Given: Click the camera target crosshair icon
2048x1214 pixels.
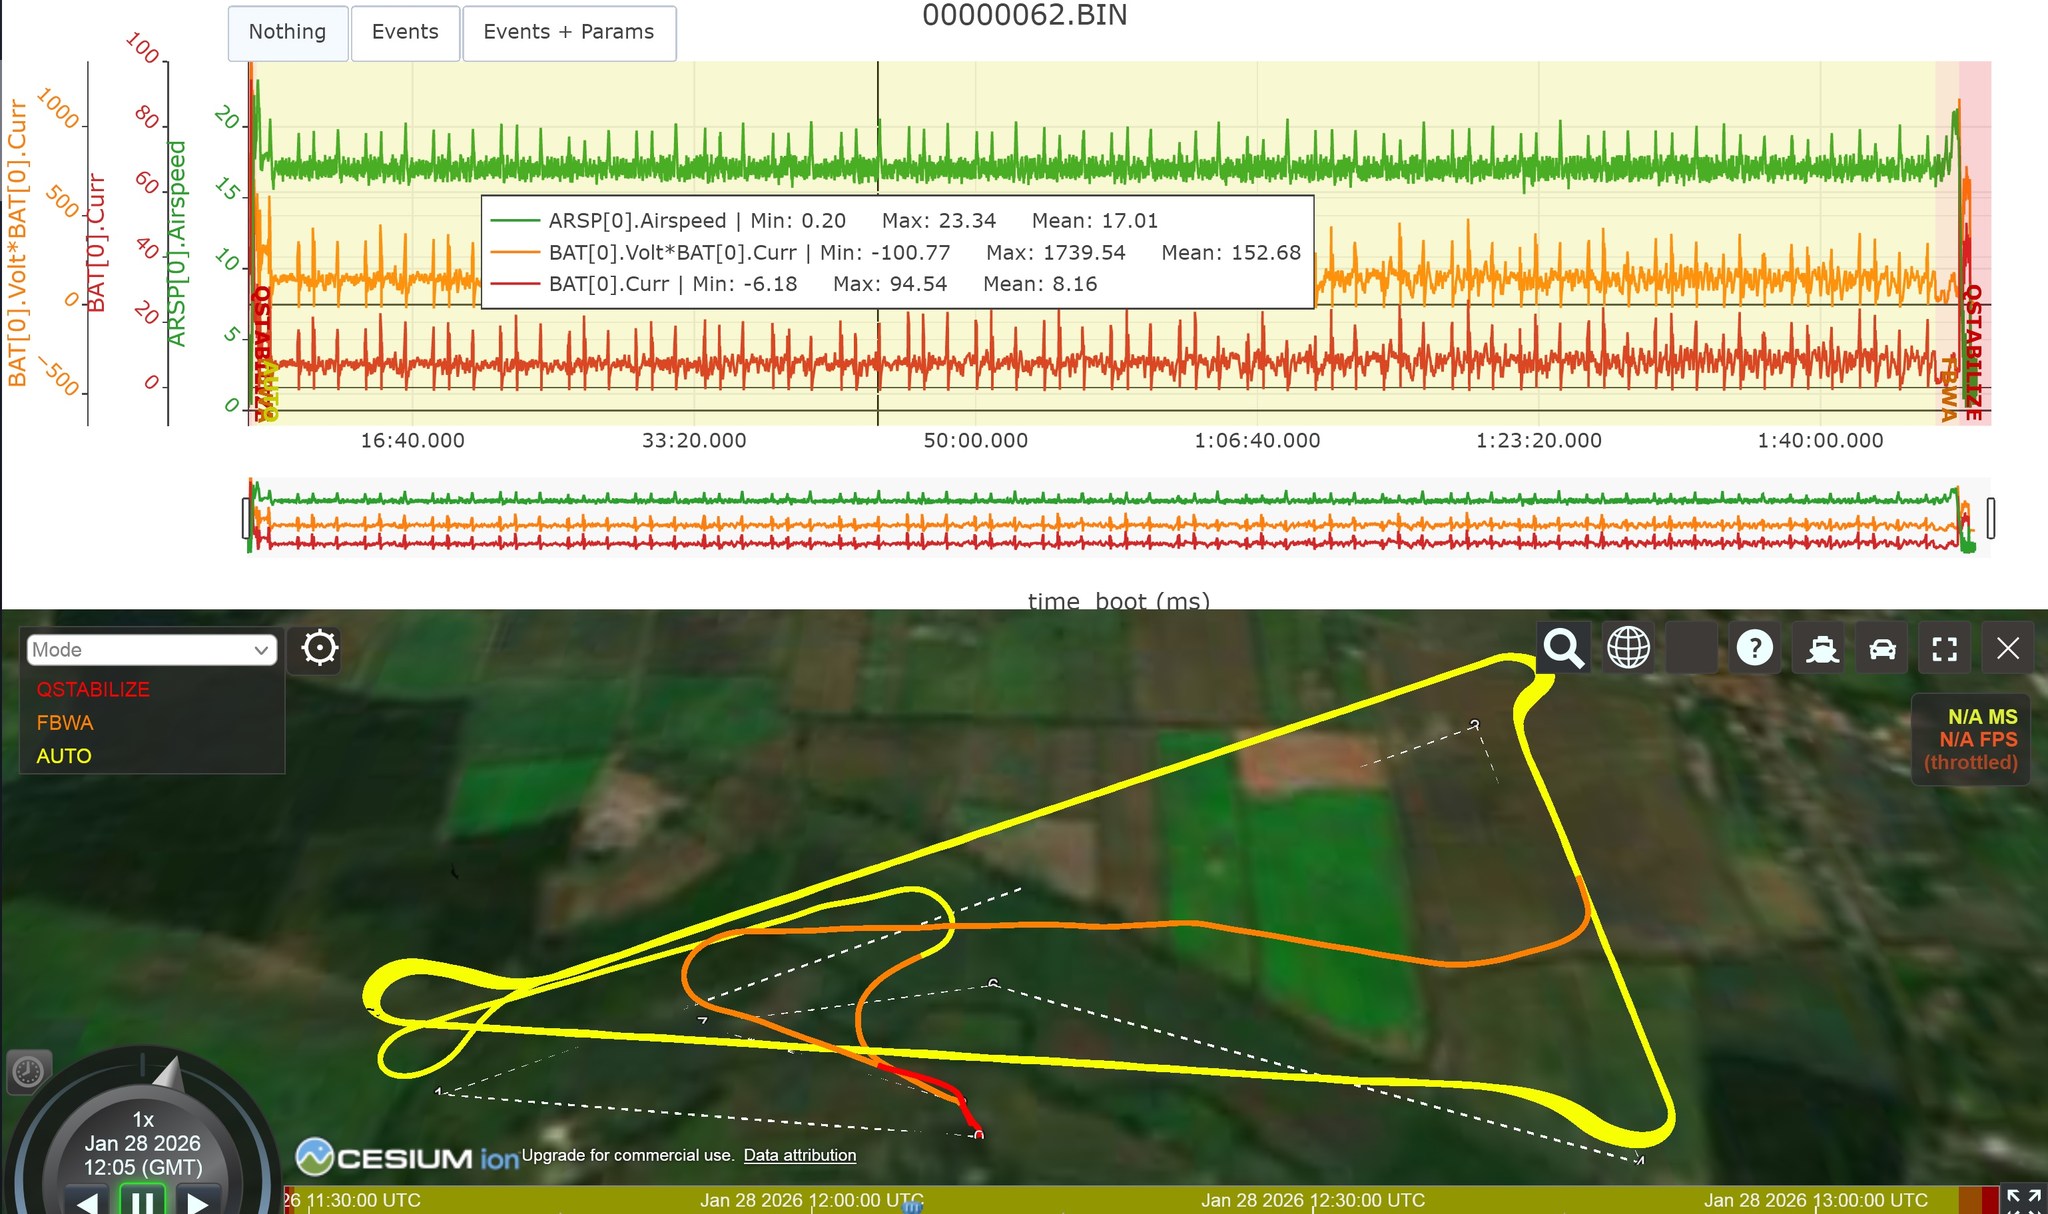Looking at the screenshot, I should pos(319,648).
